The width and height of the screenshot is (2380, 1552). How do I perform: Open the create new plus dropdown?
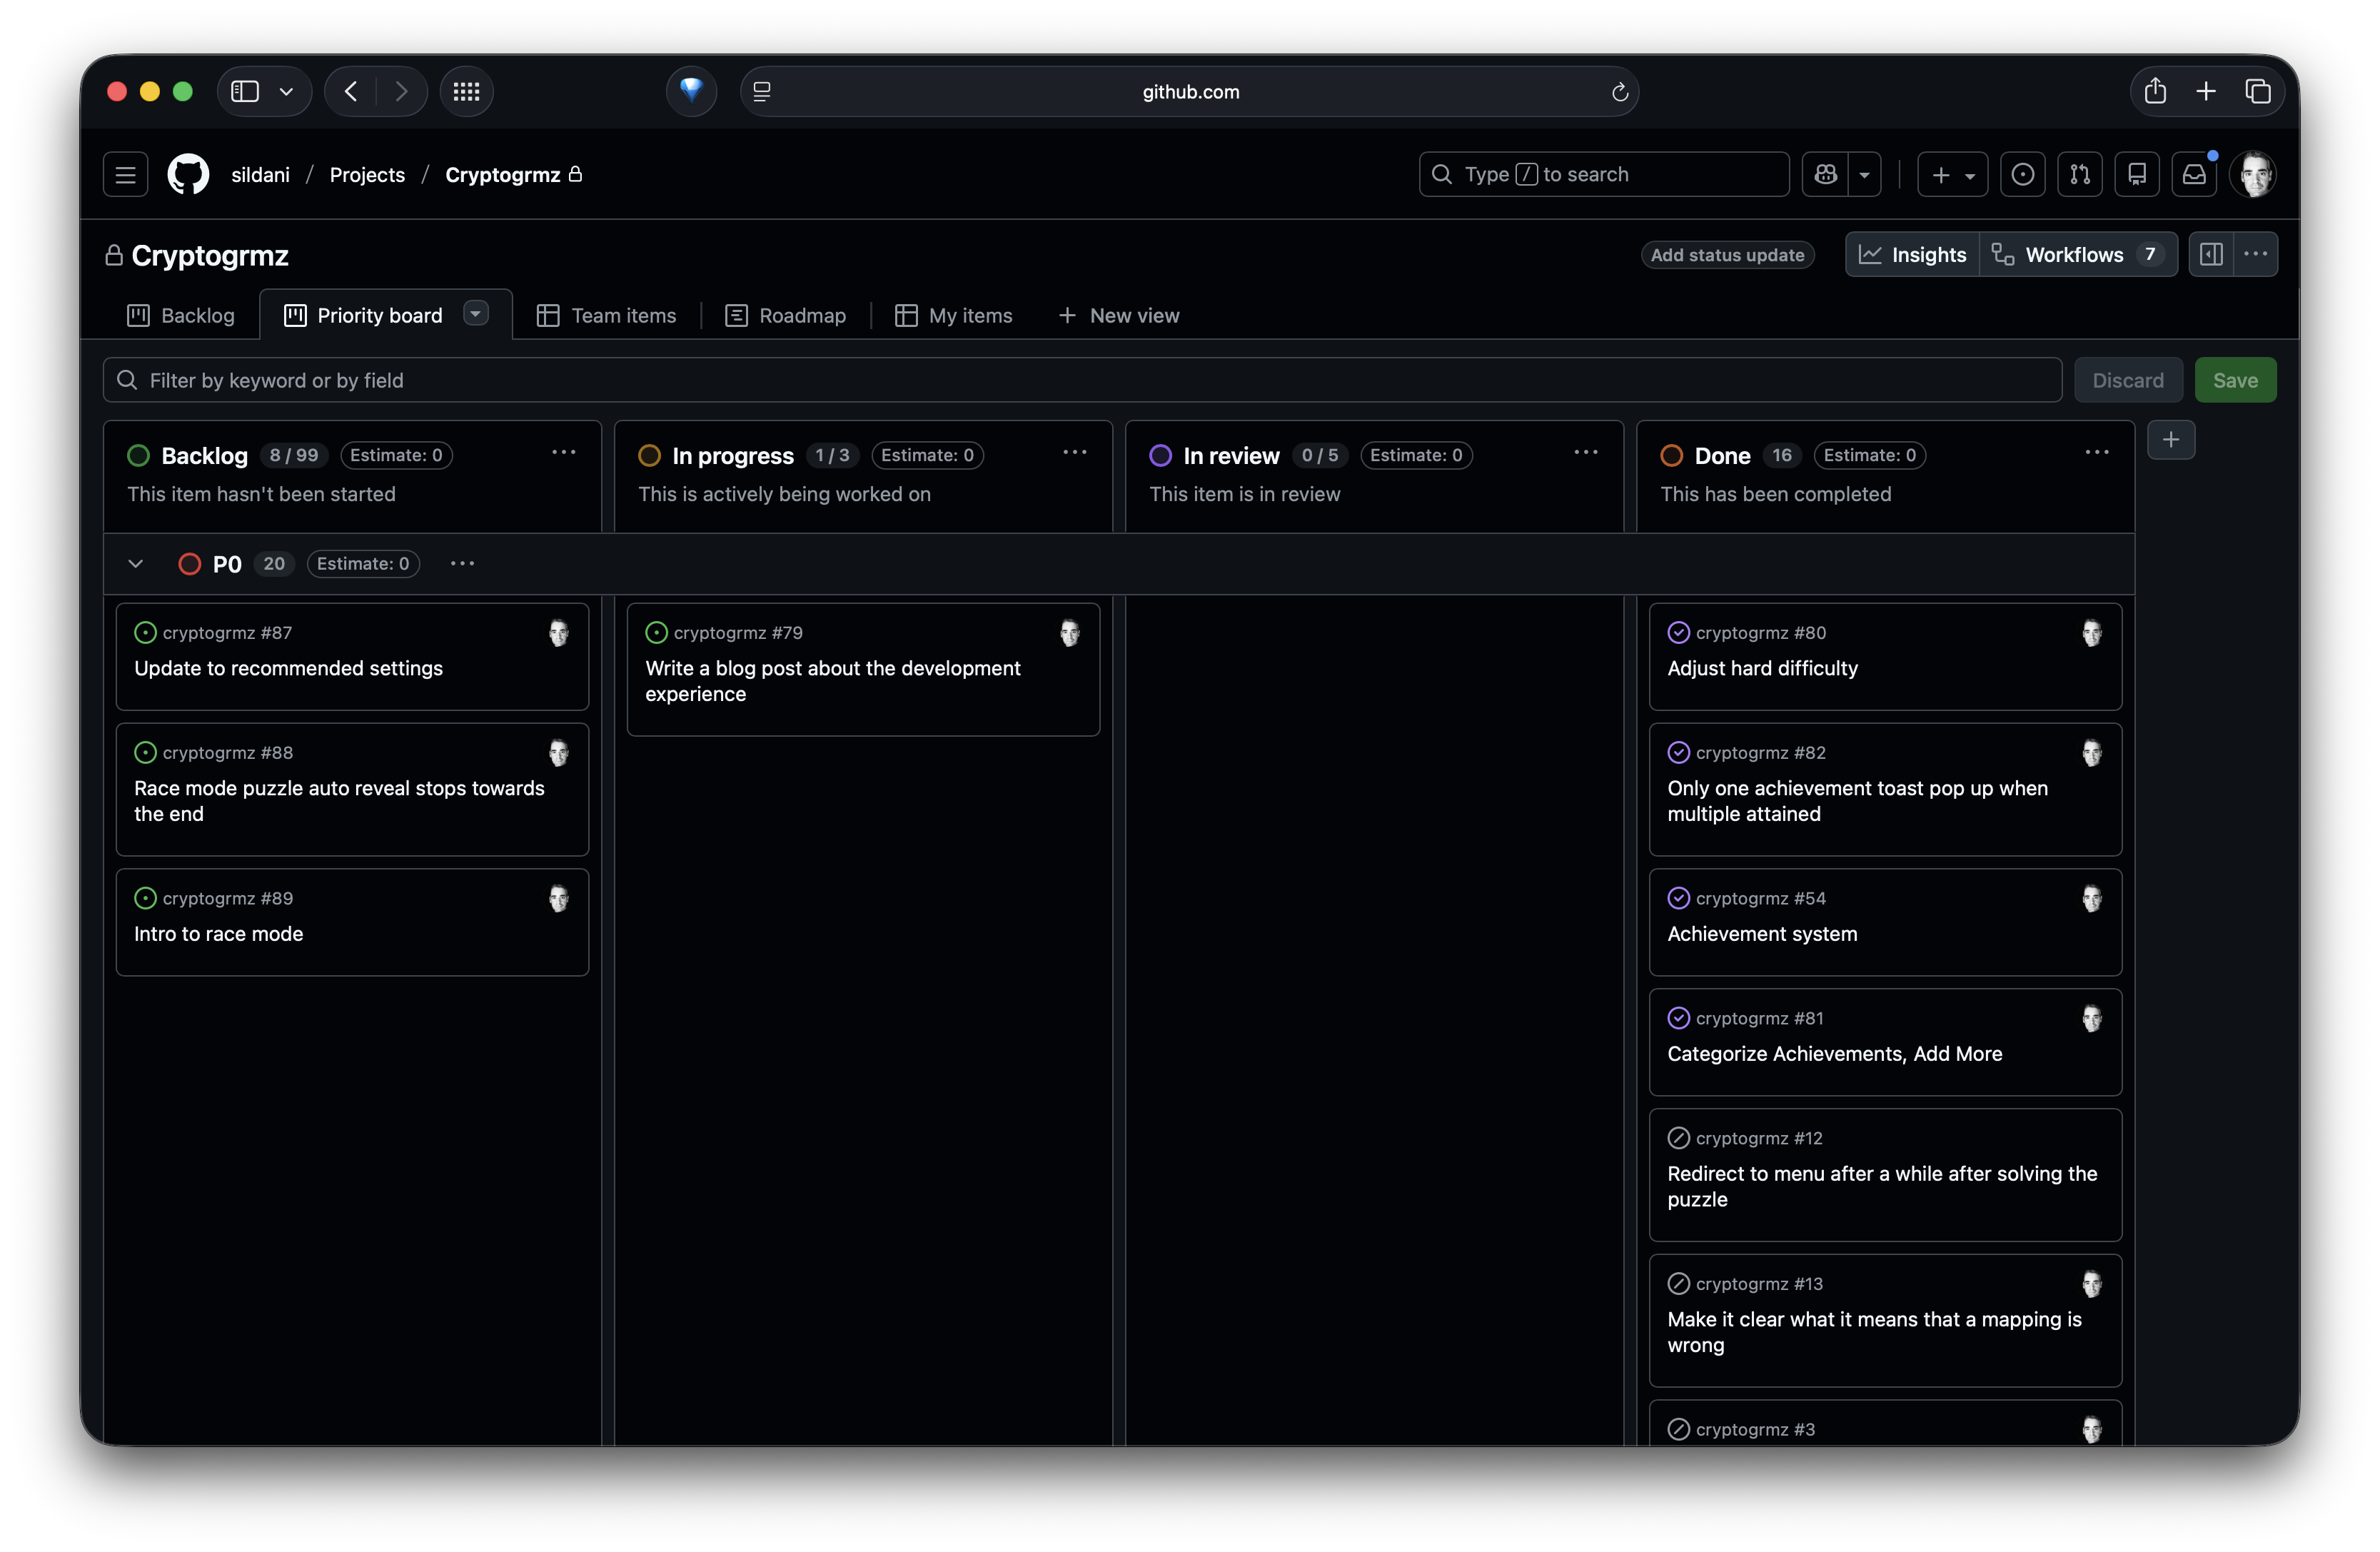point(1952,174)
